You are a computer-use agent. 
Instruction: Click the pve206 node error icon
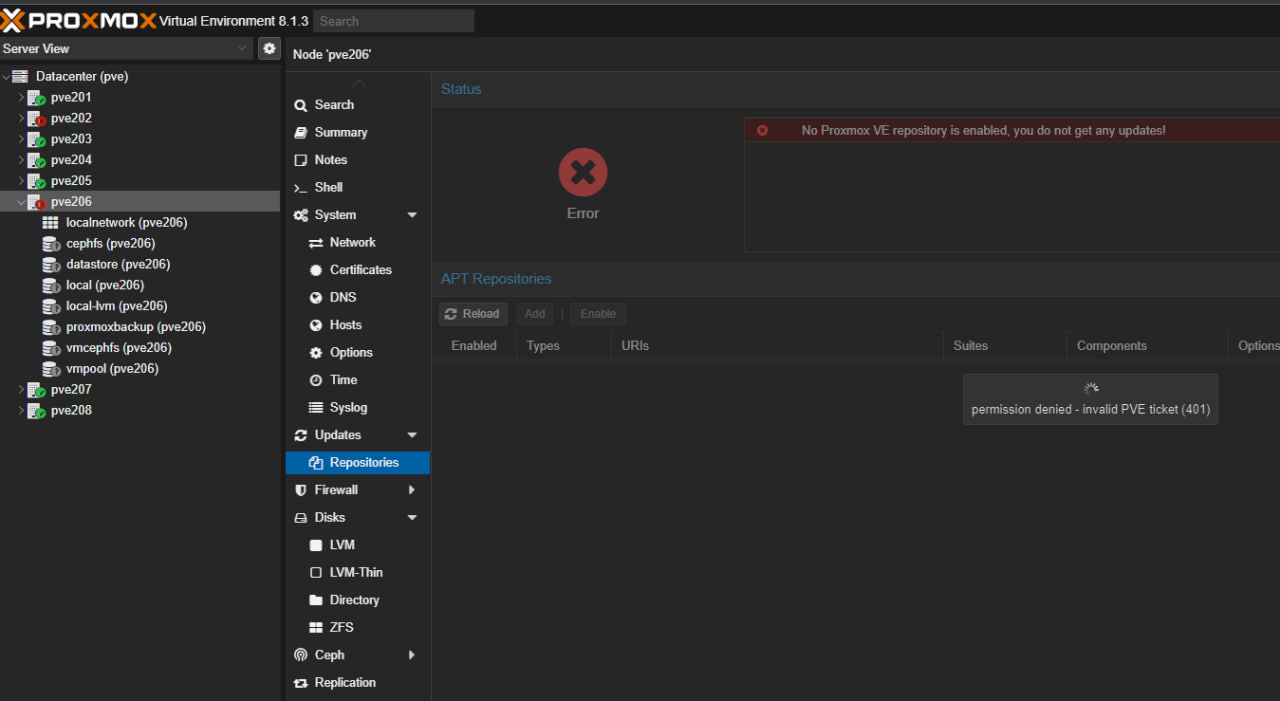click(36, 202)
